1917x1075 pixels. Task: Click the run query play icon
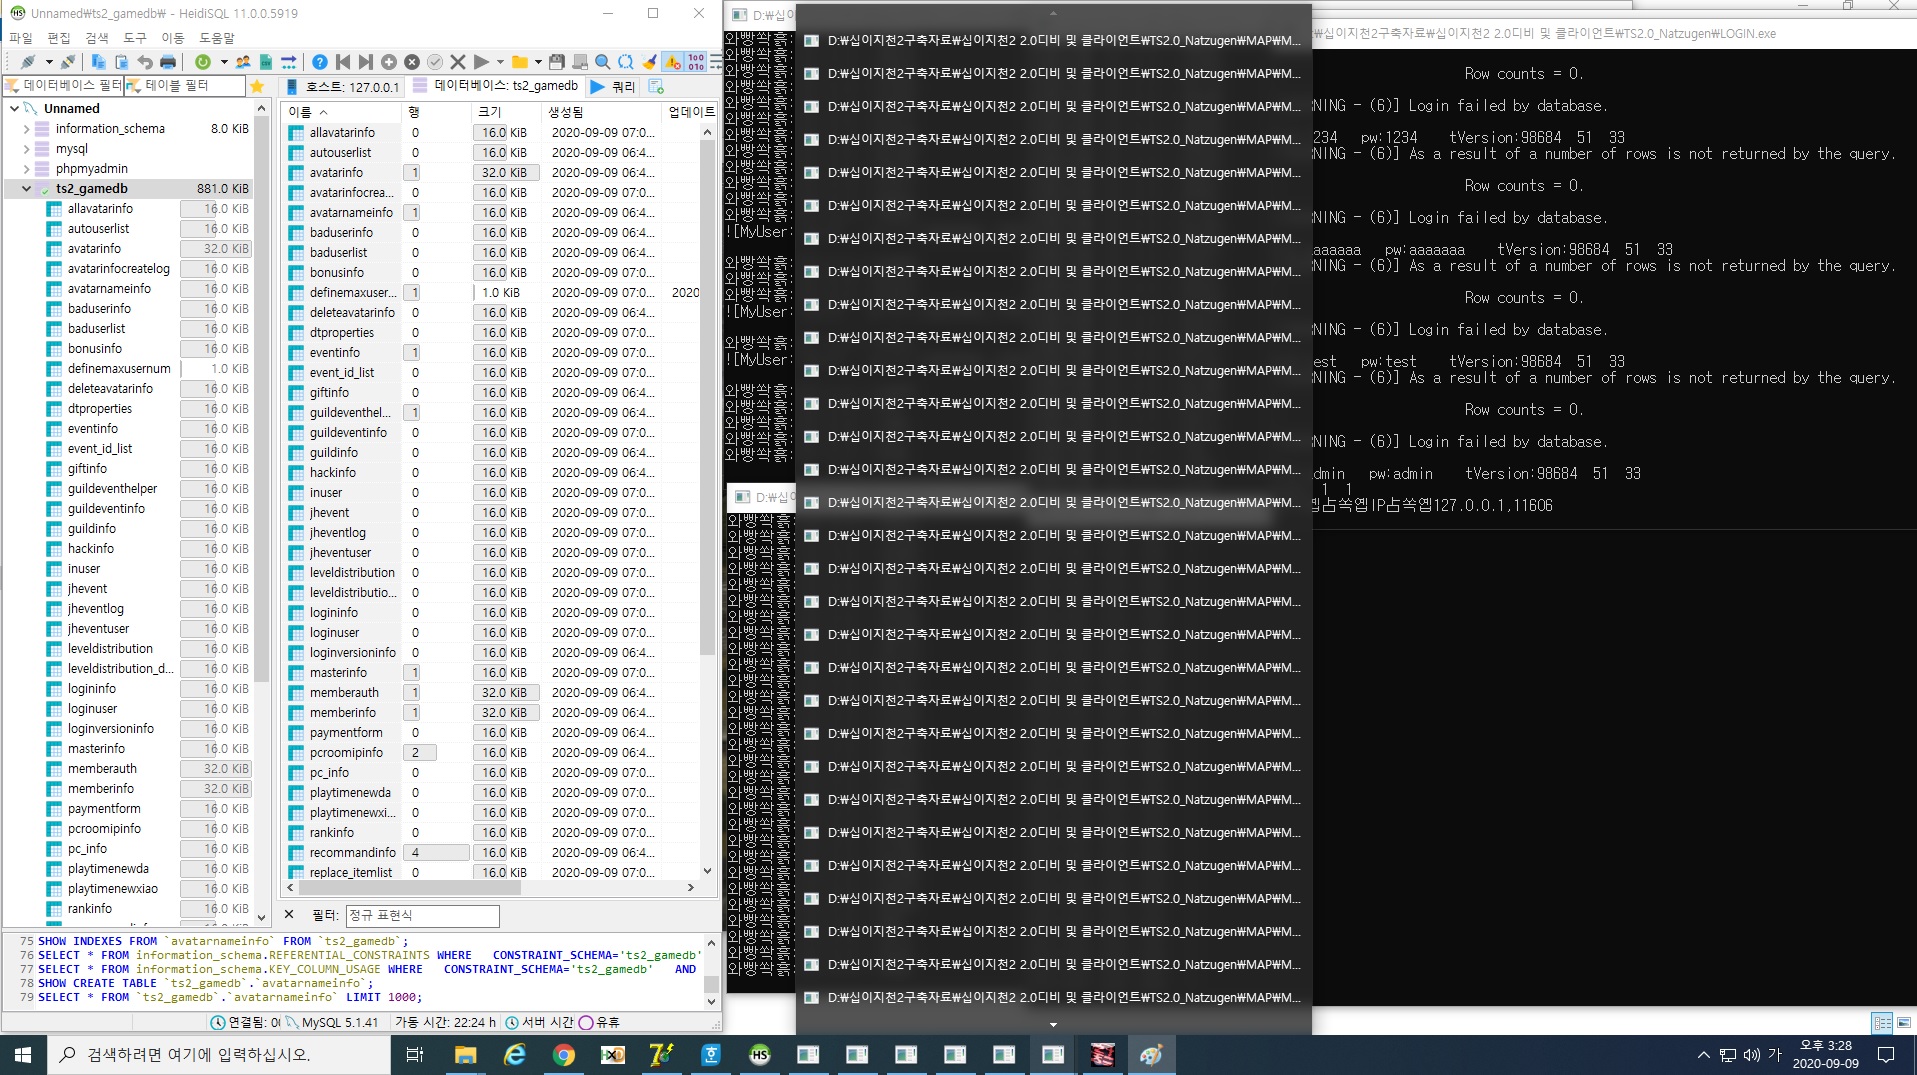481,62
